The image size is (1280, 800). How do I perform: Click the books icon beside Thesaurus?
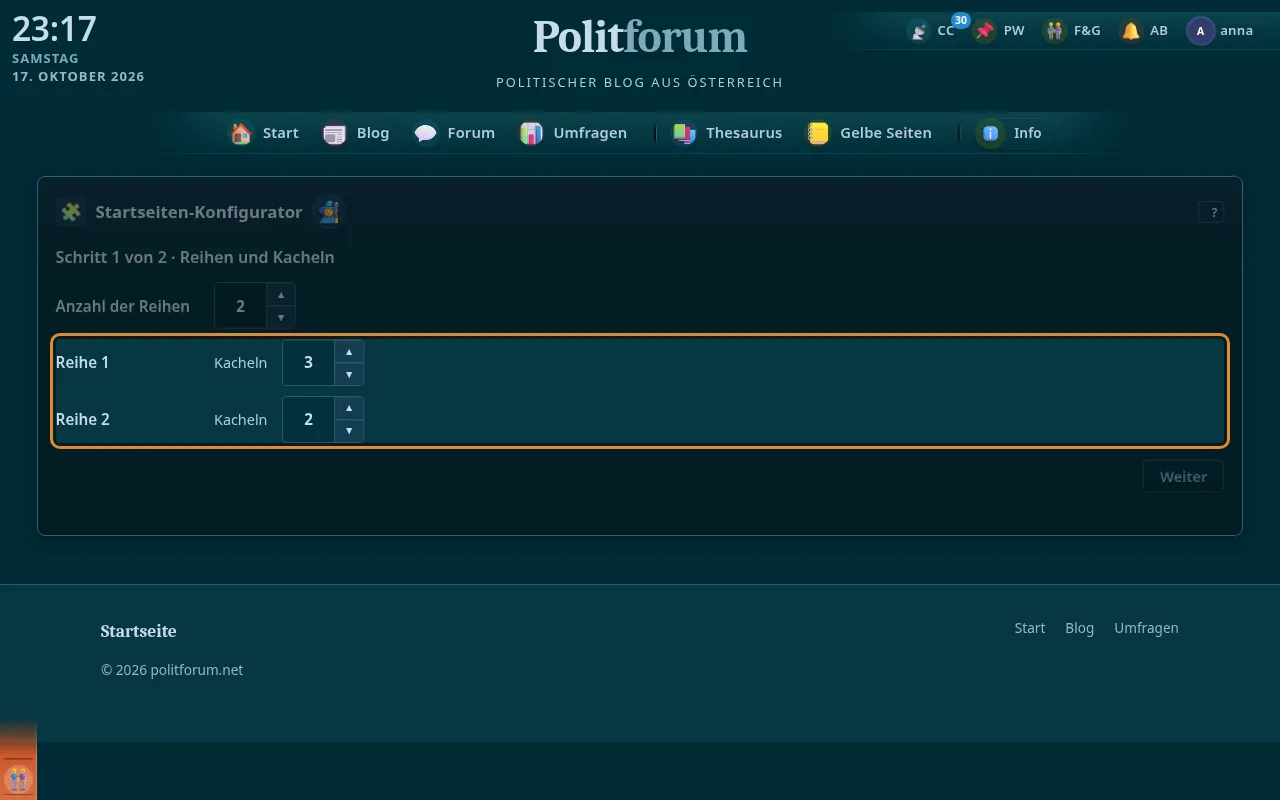point(684,133)
